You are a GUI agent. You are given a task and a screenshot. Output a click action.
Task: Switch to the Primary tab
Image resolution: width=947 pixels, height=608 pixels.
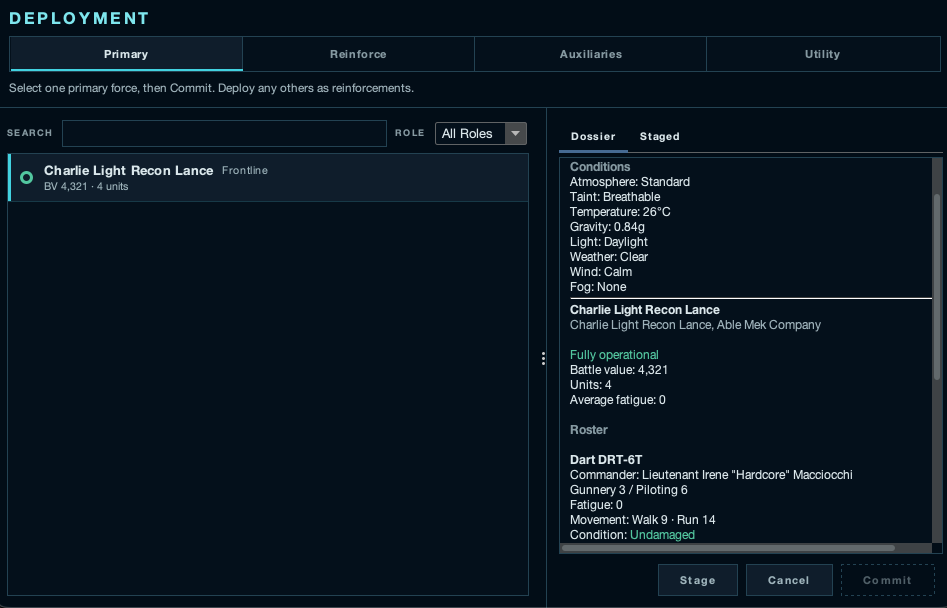pyautogui.click(x=126, y=54)
